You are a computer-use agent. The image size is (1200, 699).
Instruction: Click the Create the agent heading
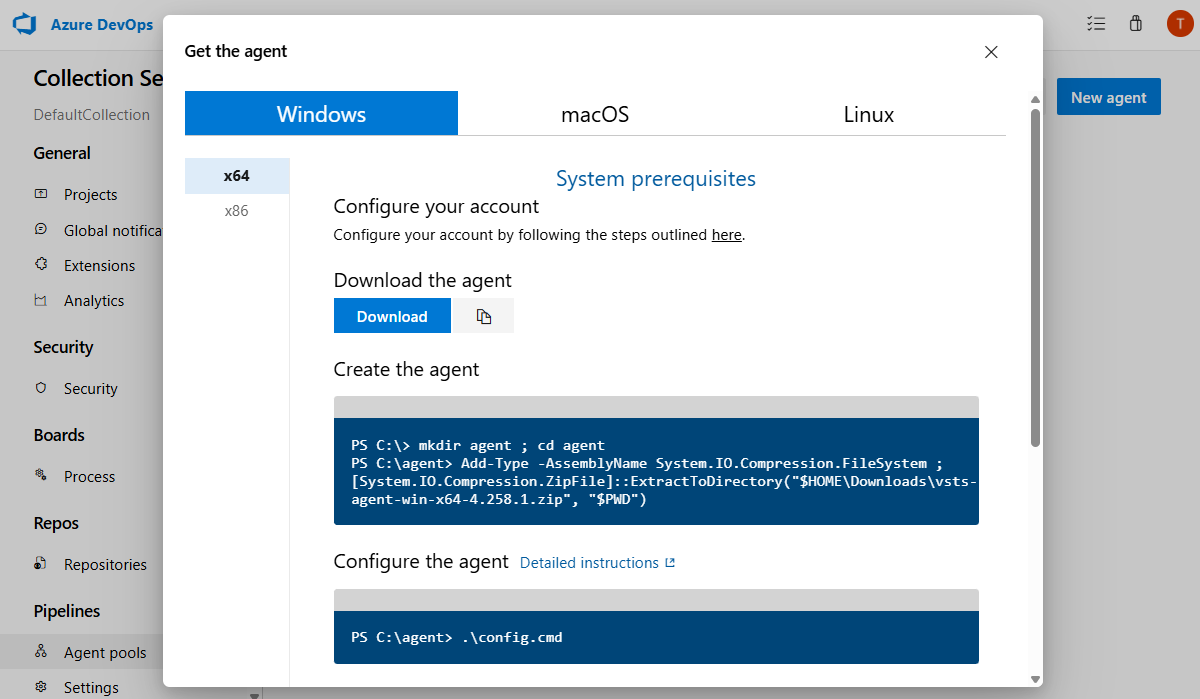(406, 369)
